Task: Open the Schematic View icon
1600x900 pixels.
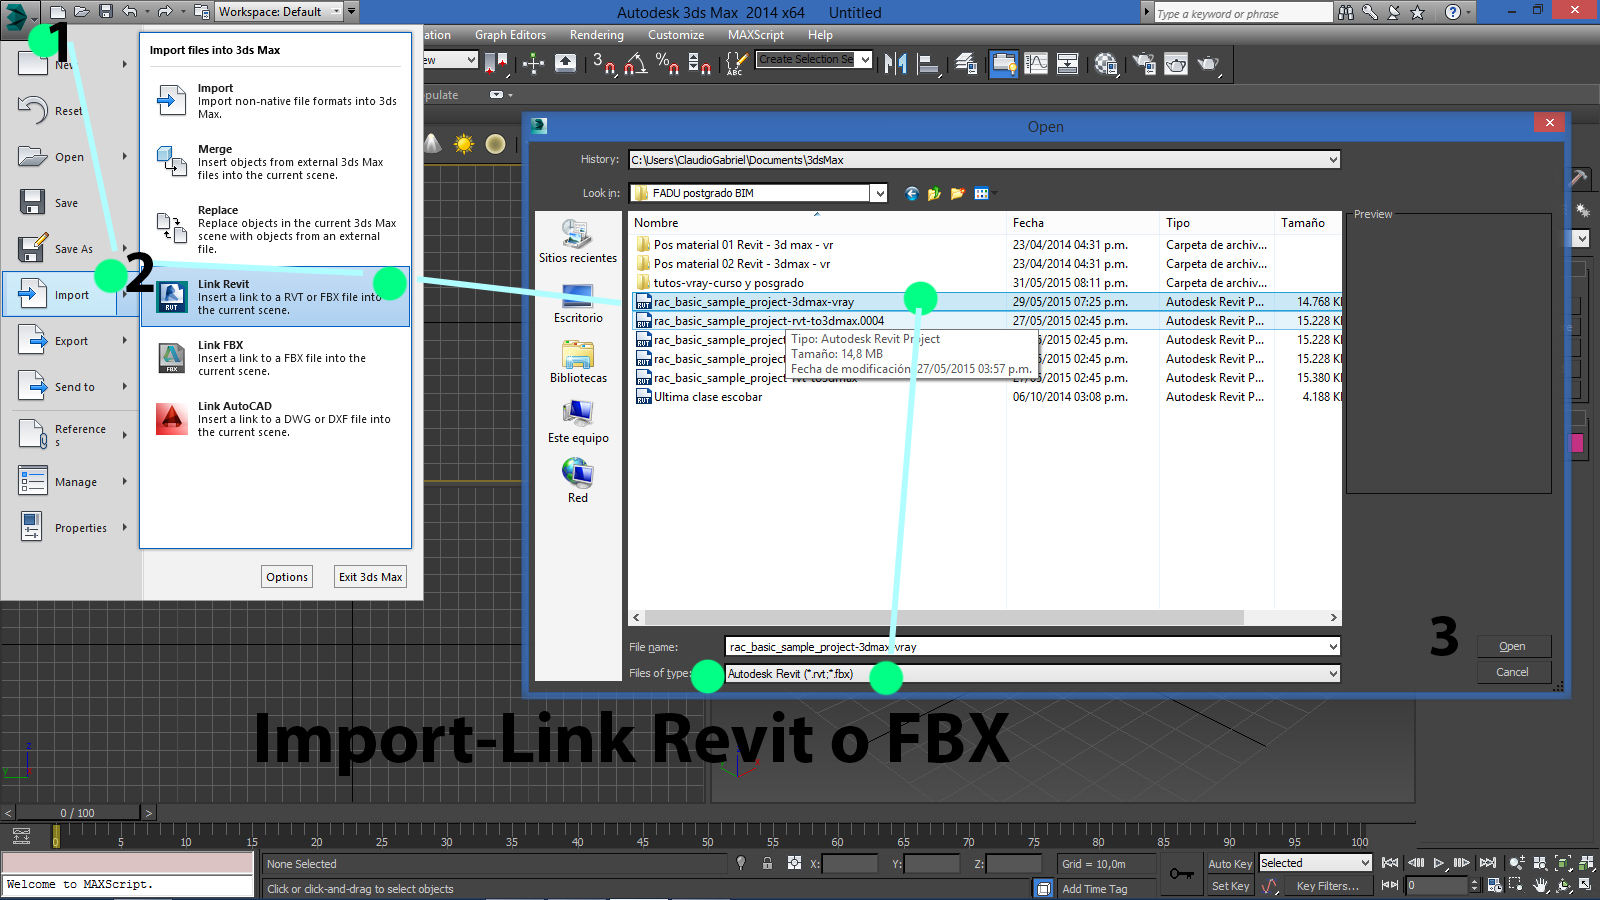Action: [1067, 64]
